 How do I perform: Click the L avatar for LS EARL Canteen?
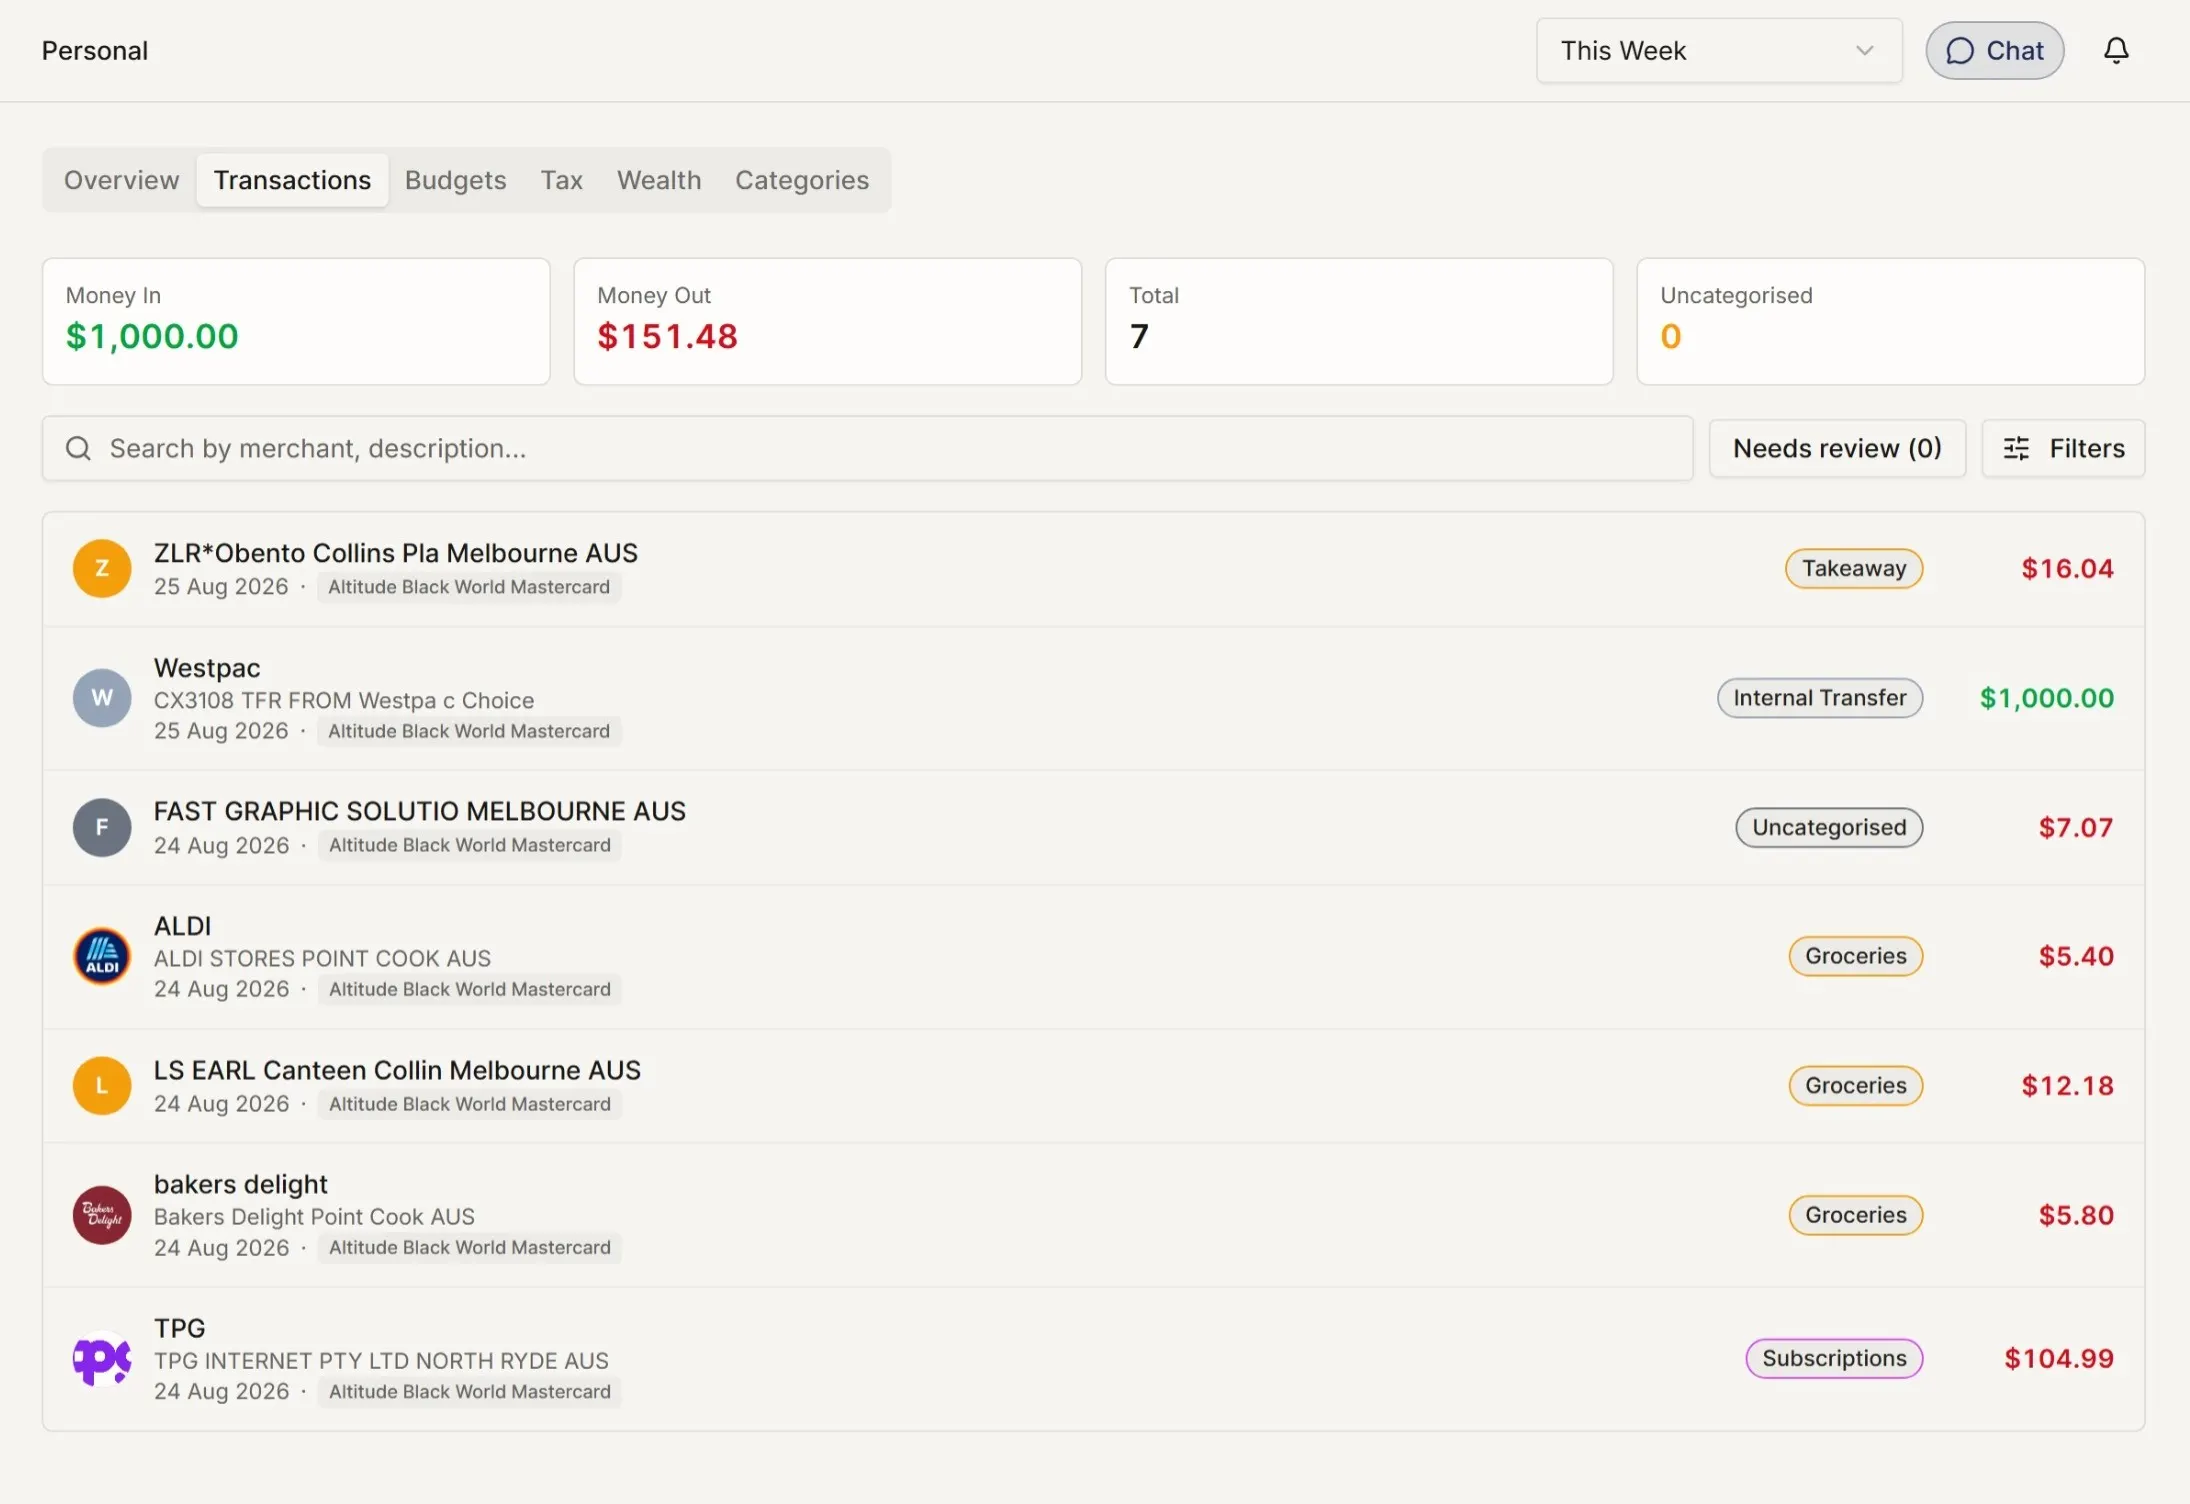(x=102, y=1086)
